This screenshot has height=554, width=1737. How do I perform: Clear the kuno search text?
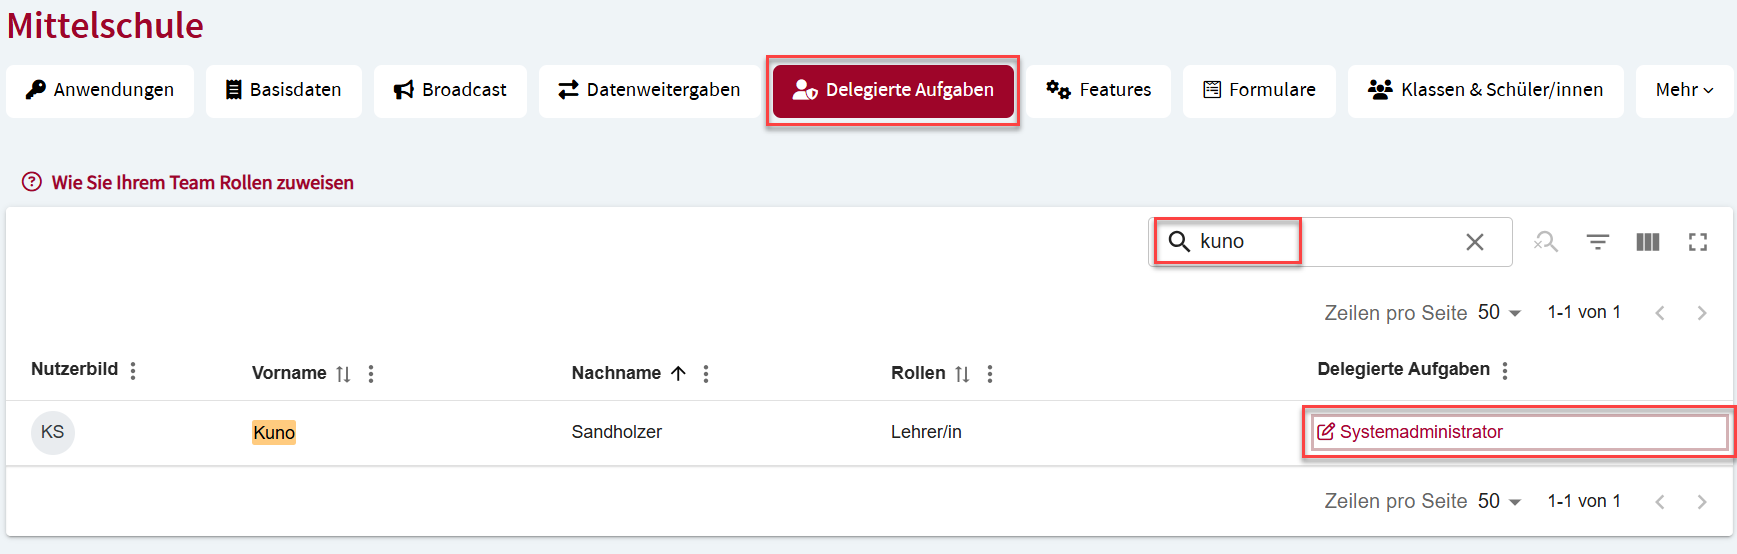point(1474,242)
